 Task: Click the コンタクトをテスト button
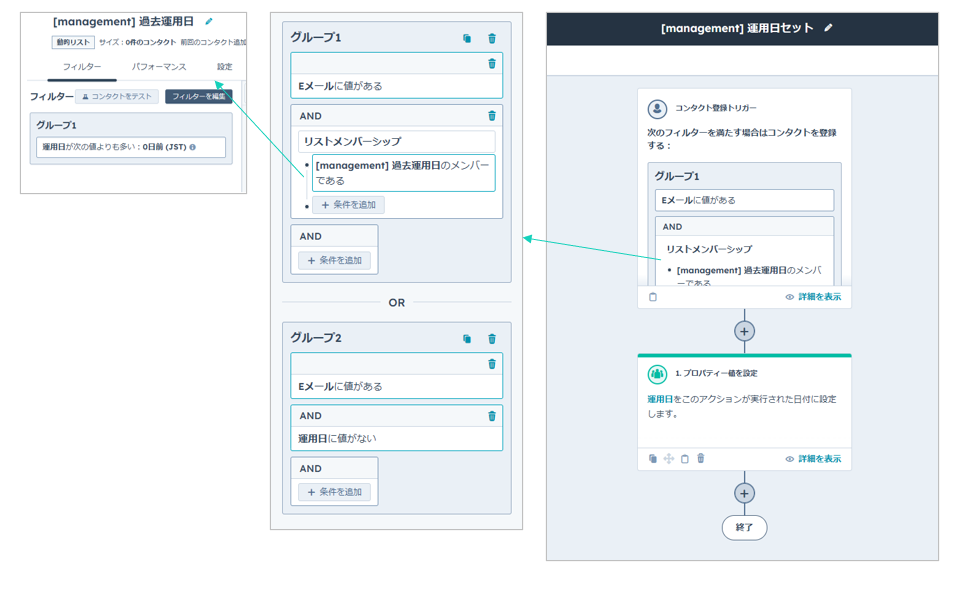(117, 97)
